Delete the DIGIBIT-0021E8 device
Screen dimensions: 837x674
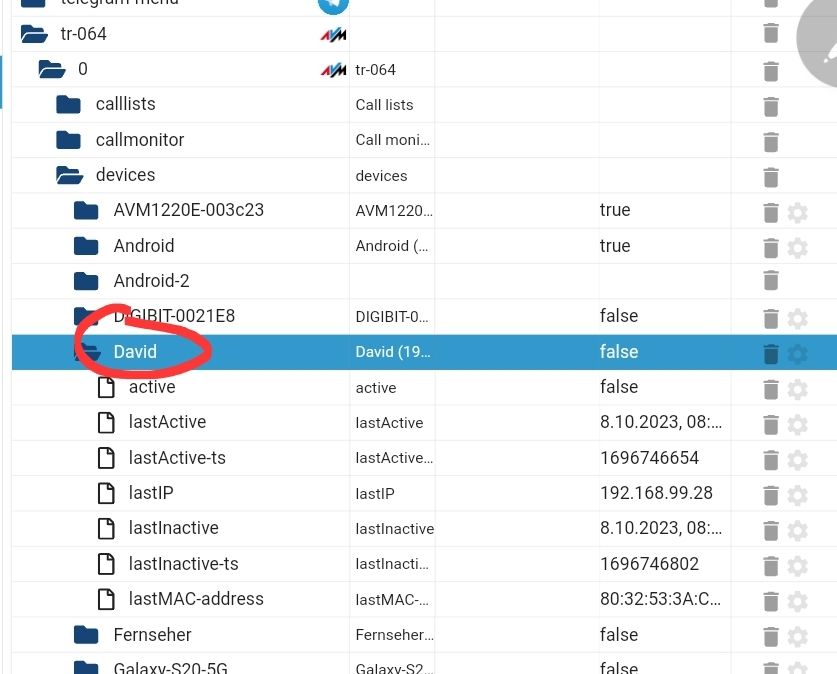pos(771,319)
